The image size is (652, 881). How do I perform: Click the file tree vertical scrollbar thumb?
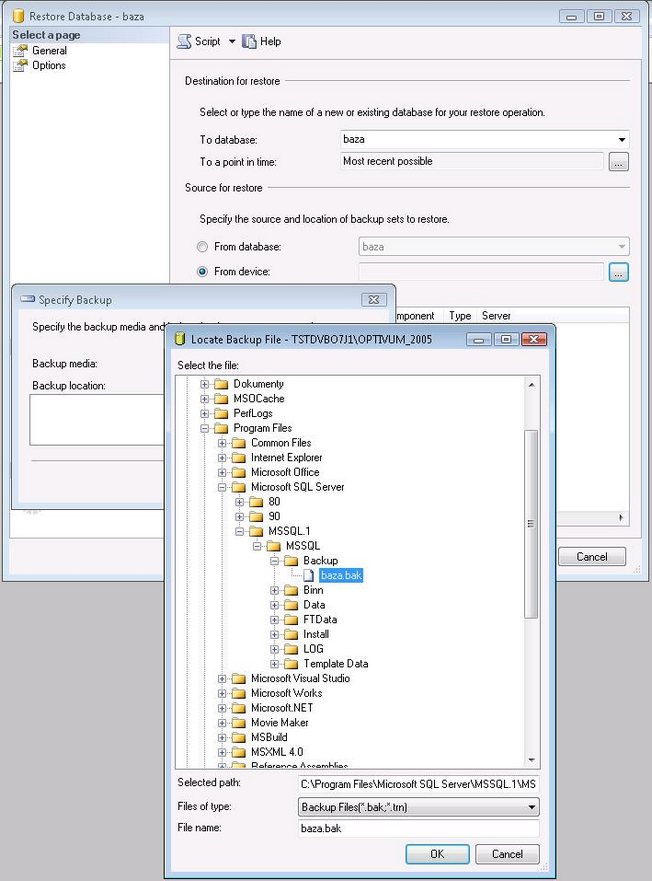pos(531,524)
